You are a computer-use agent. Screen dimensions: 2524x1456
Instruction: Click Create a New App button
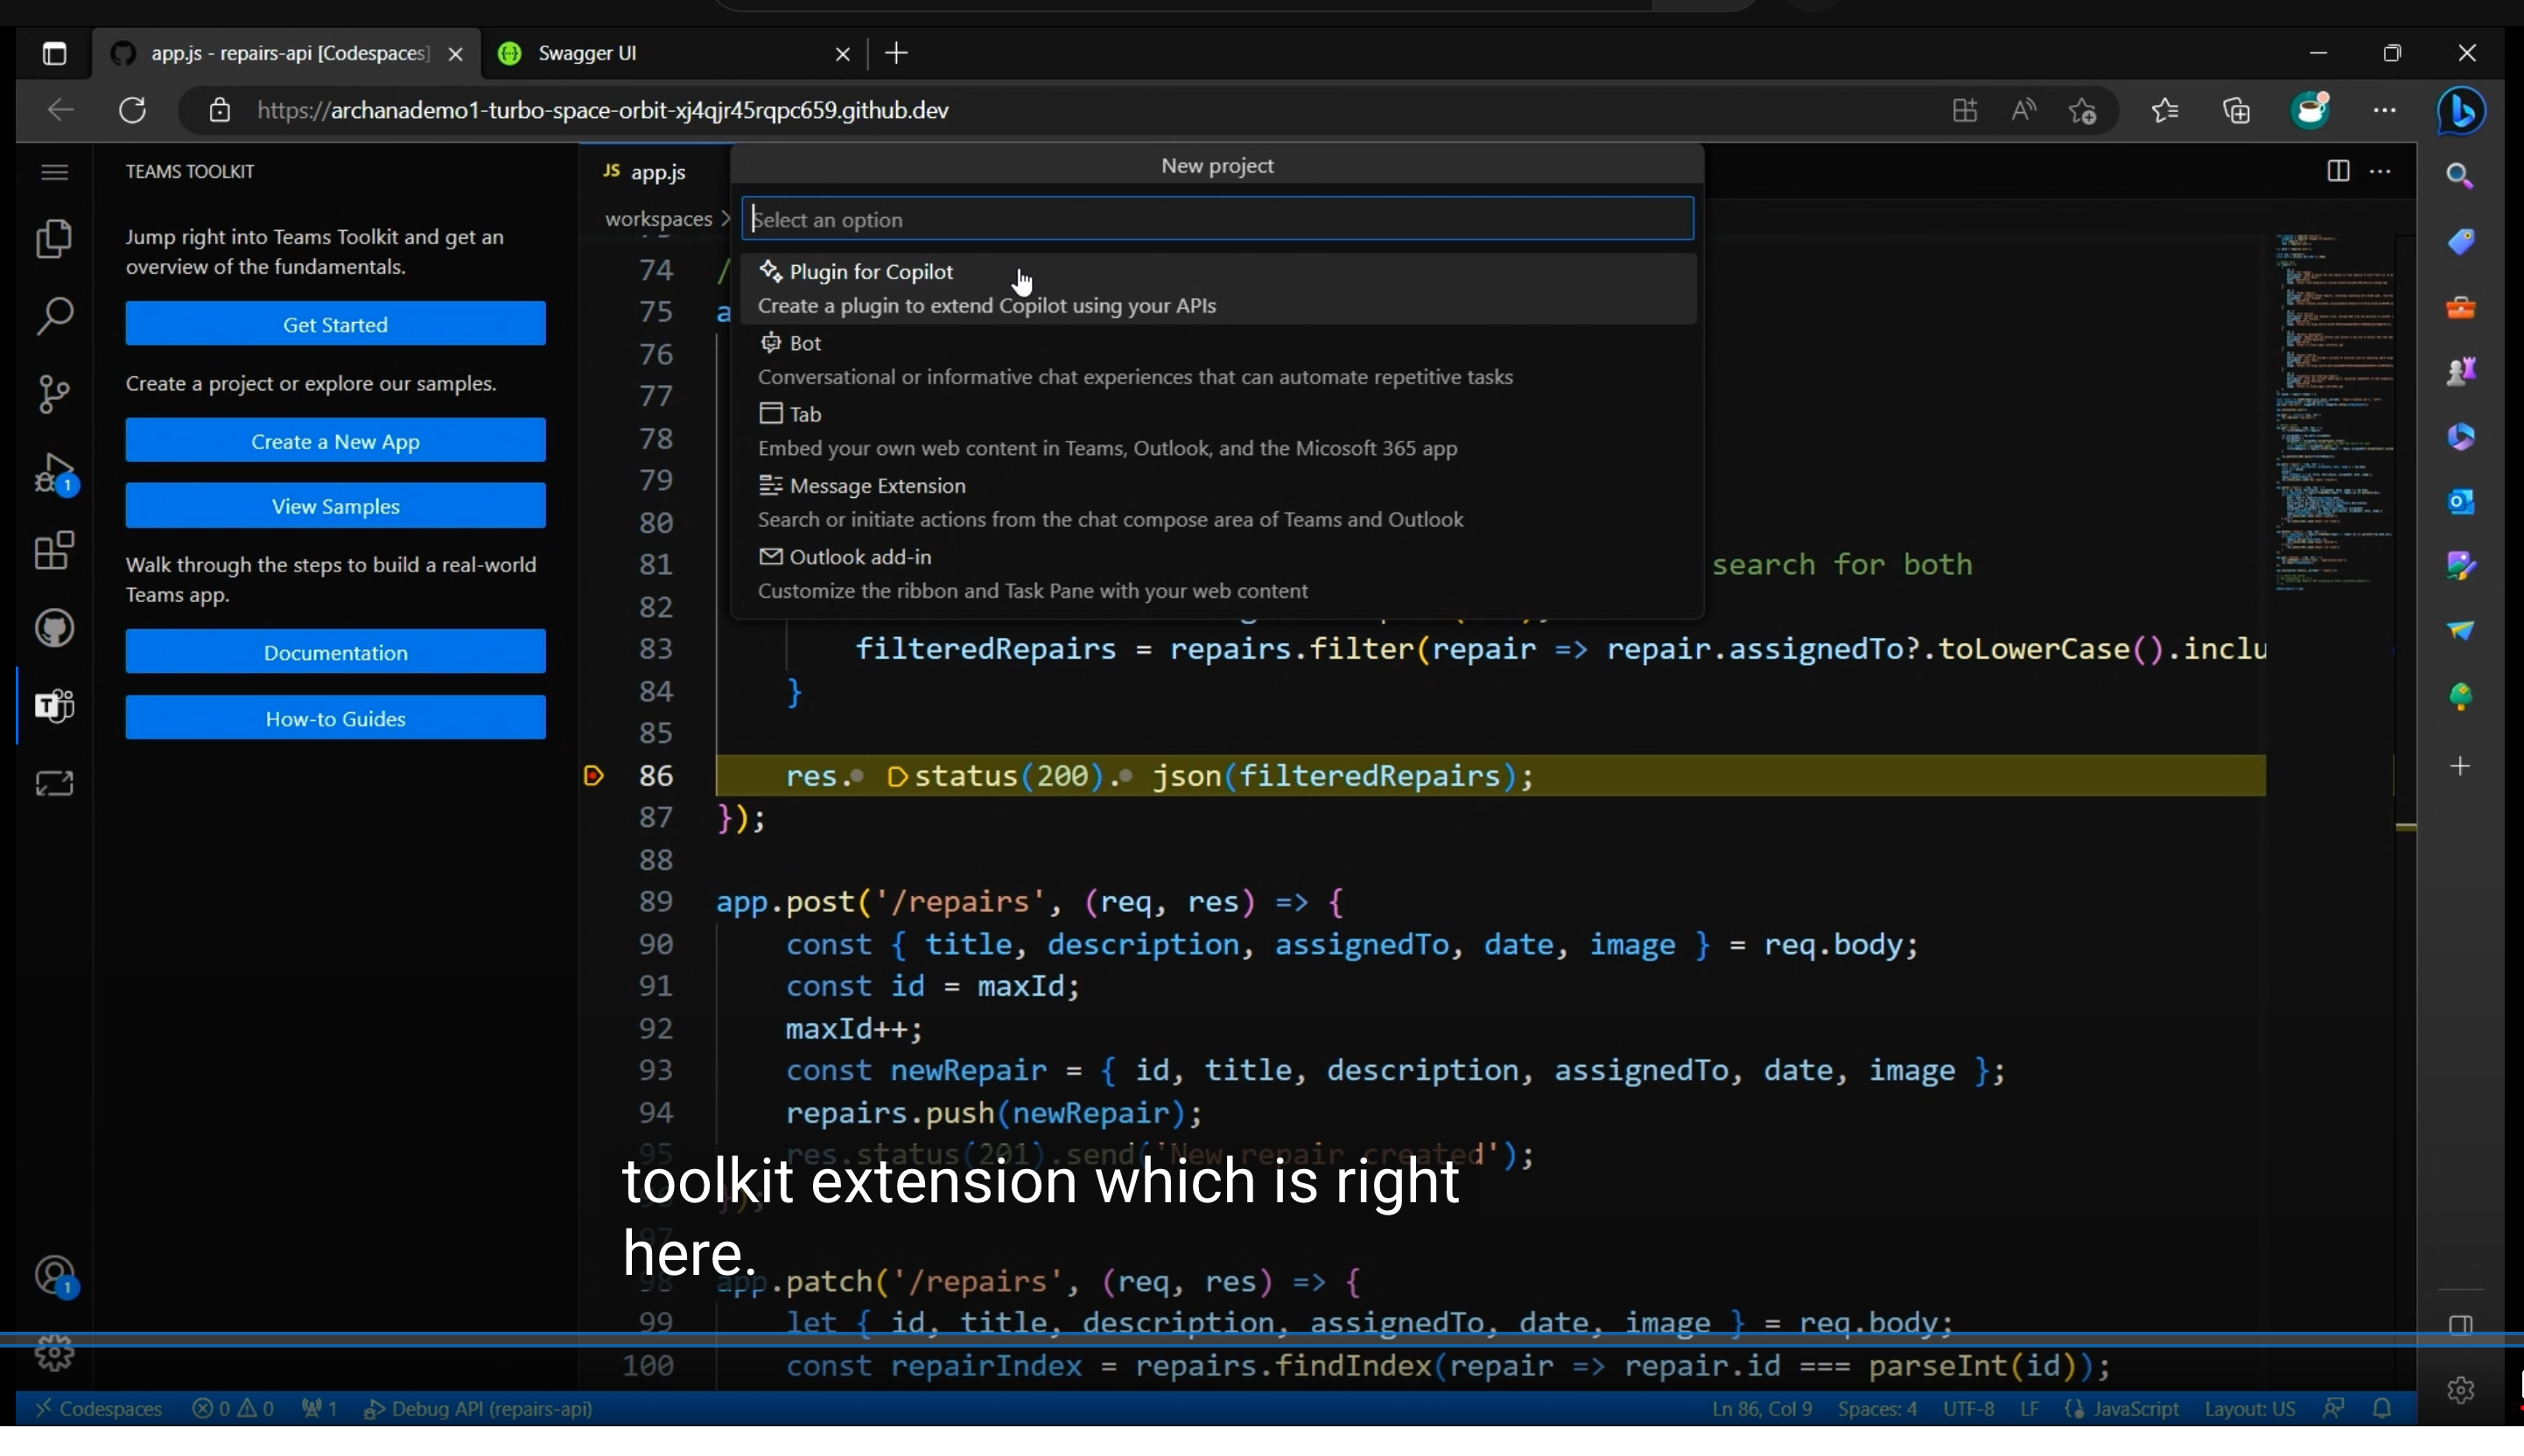(336, 441)
